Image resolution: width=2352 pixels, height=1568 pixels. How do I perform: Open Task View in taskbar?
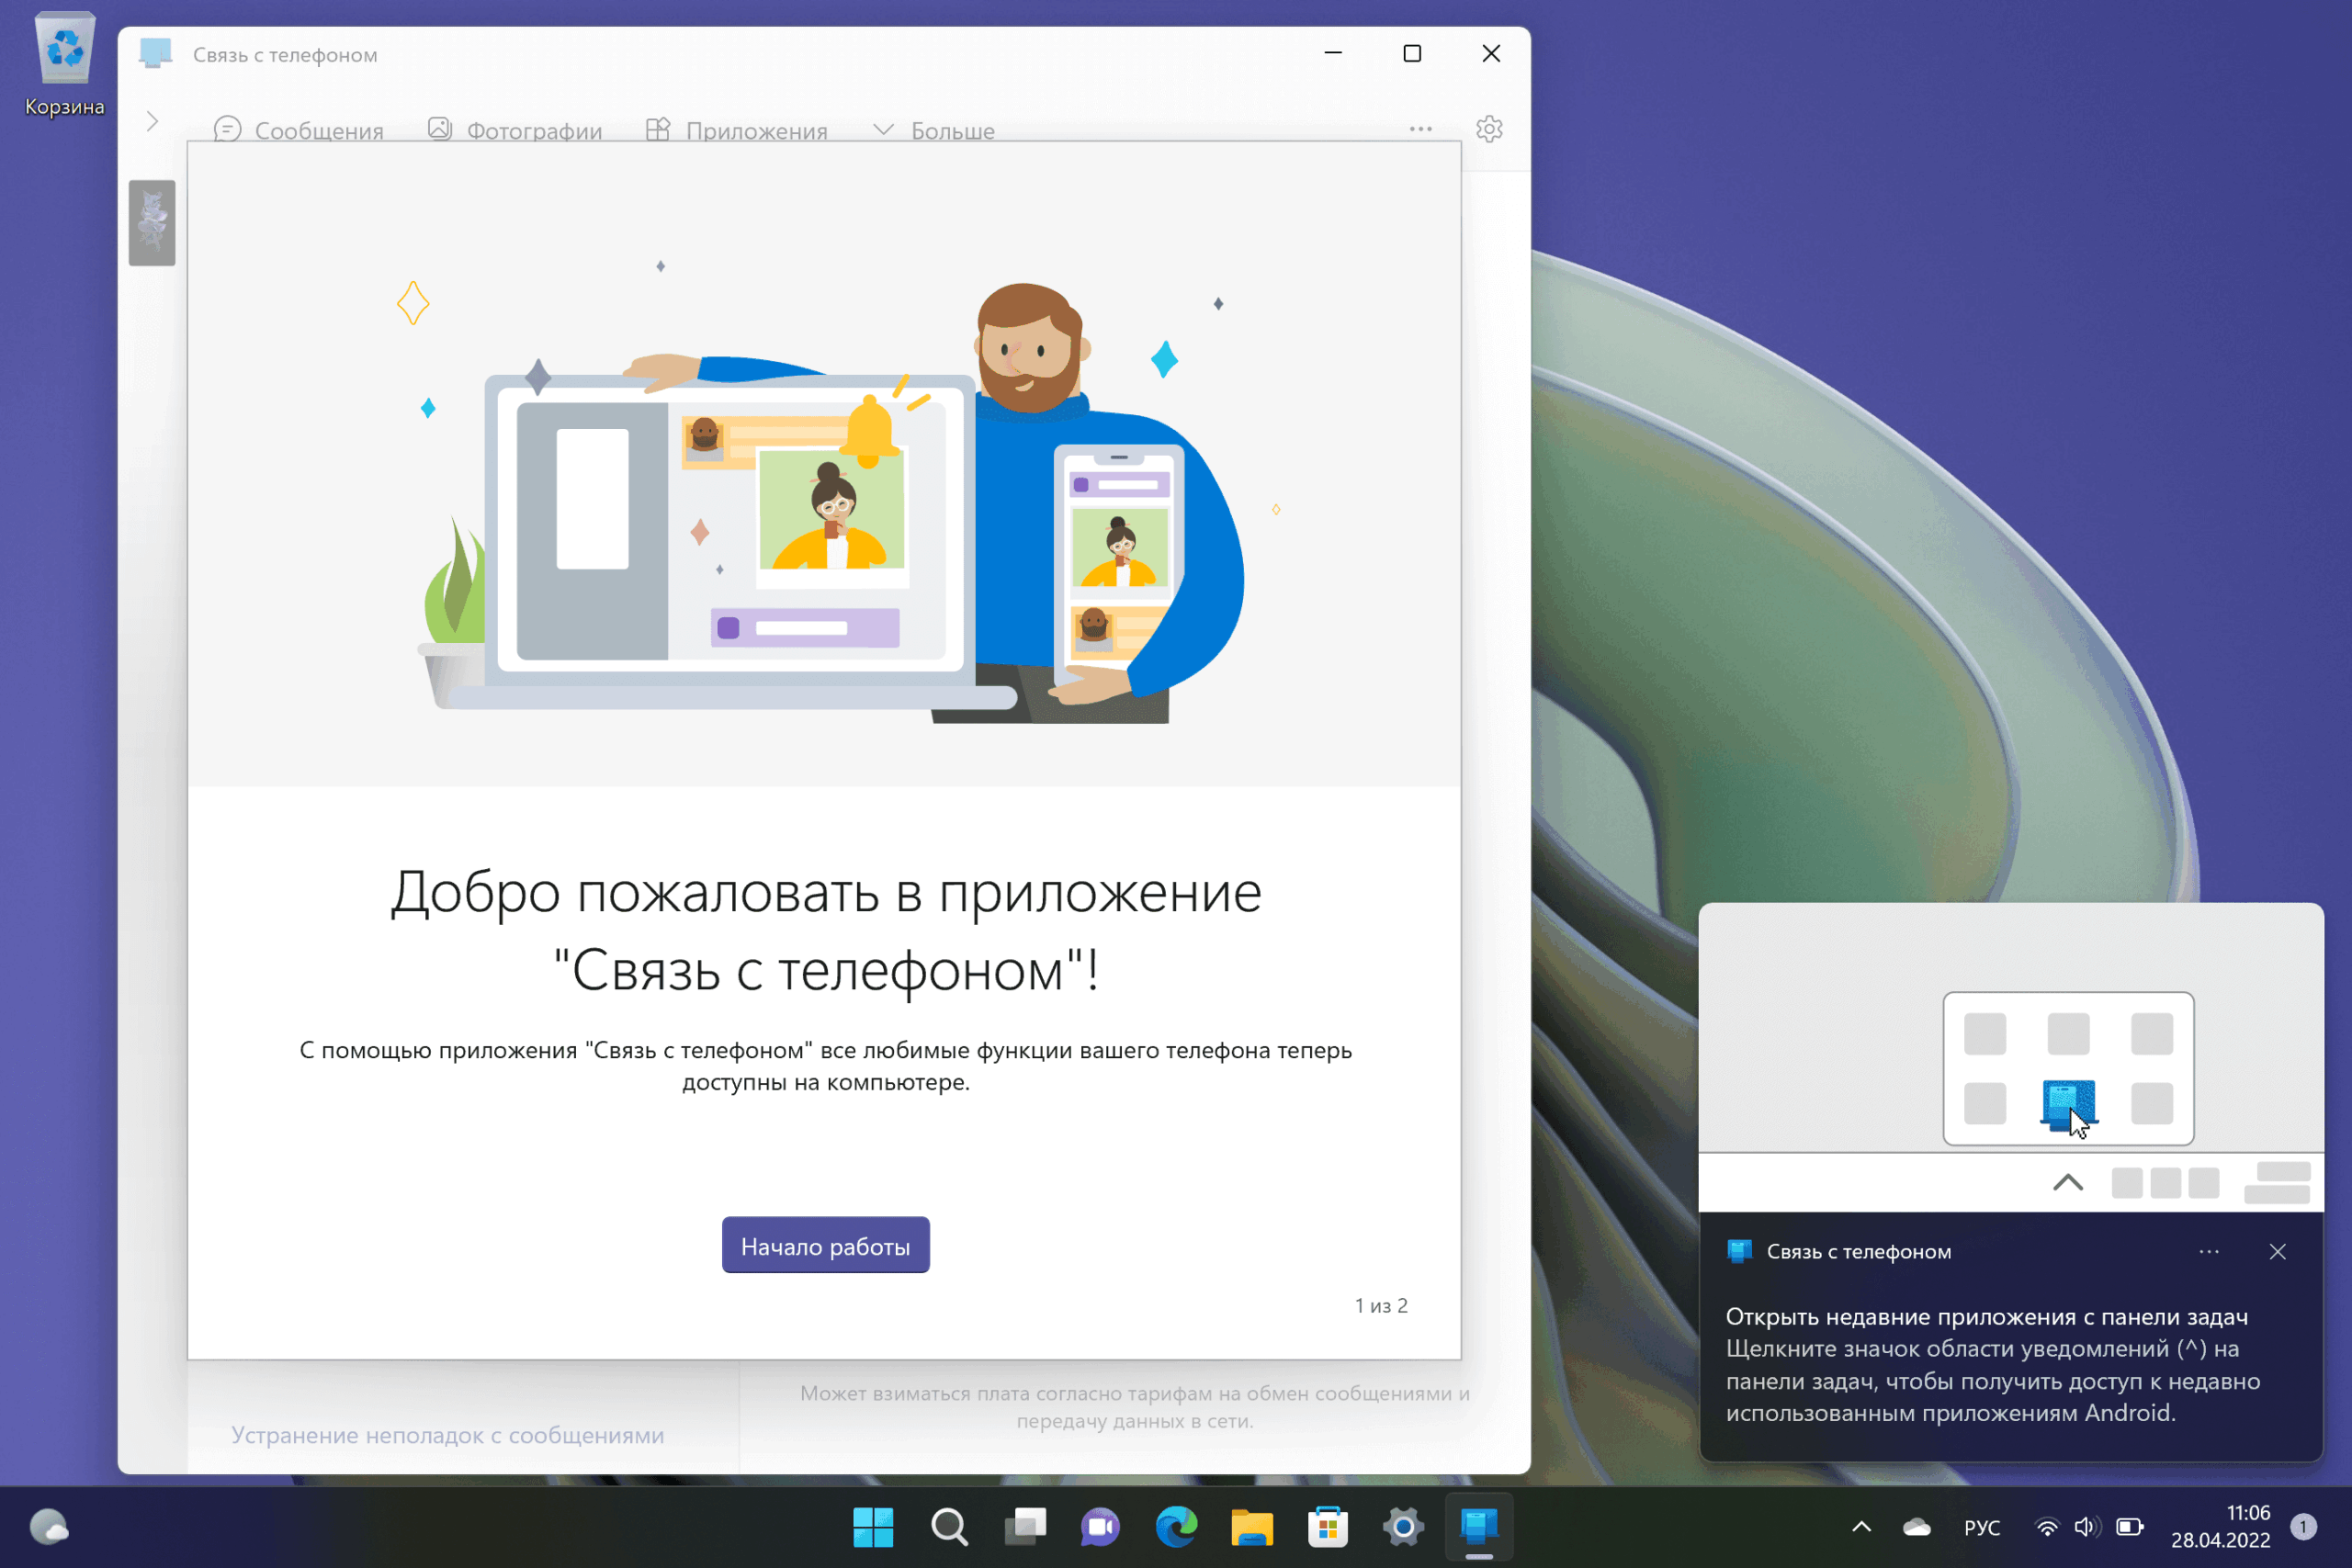(1025, 1526)
